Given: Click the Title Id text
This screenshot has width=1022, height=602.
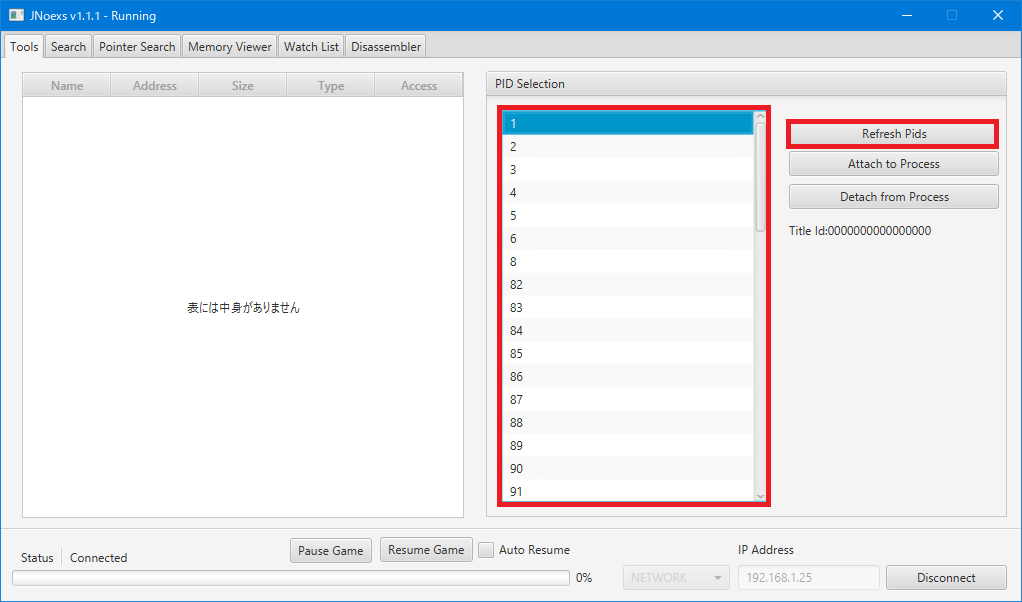Looking at the screenshot, I should 860,231.
